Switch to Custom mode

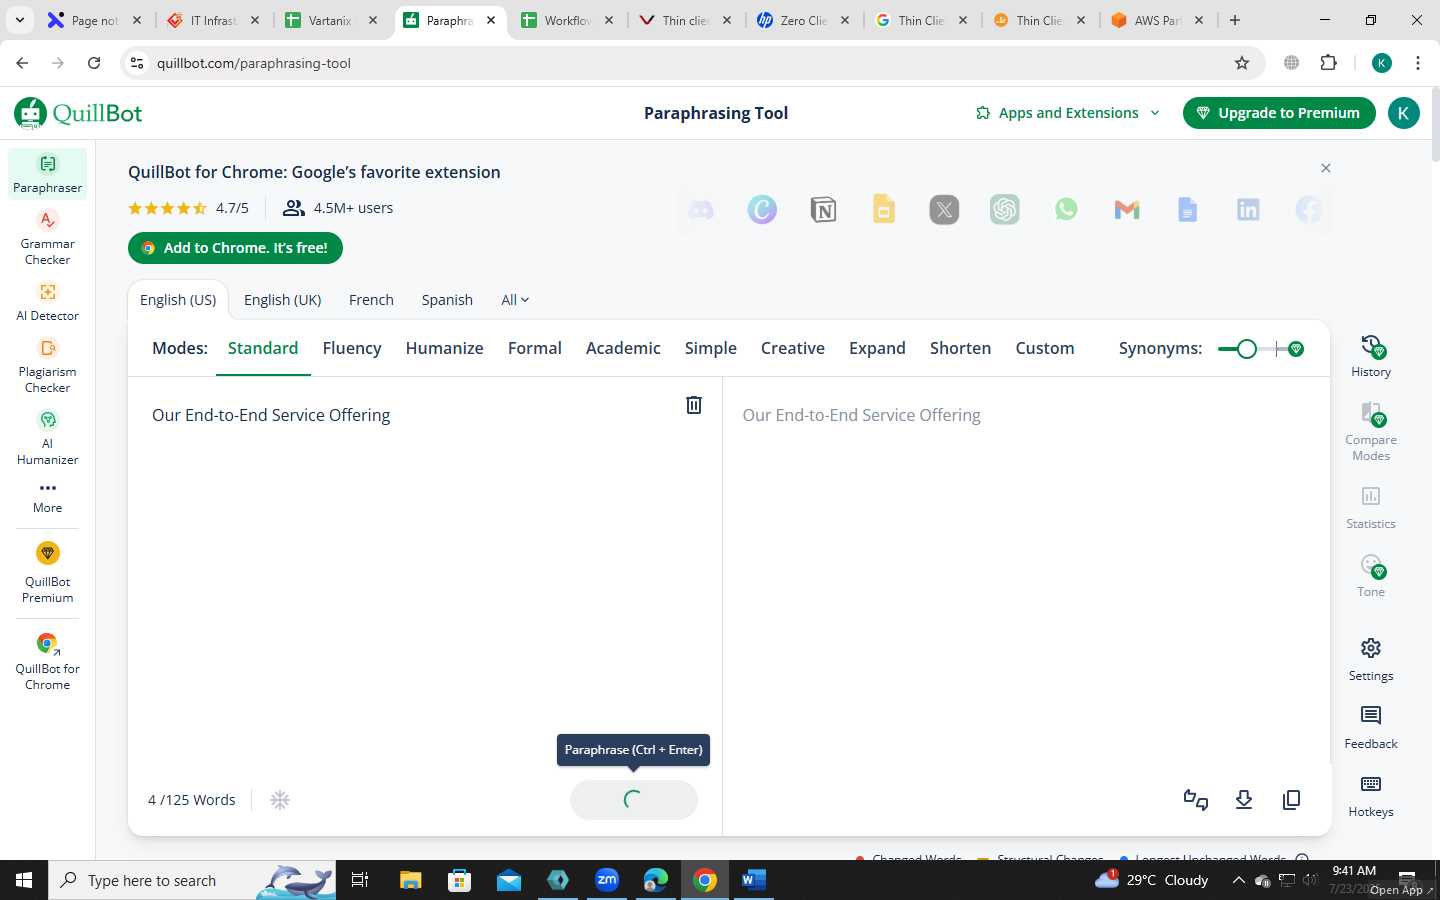1045,348
